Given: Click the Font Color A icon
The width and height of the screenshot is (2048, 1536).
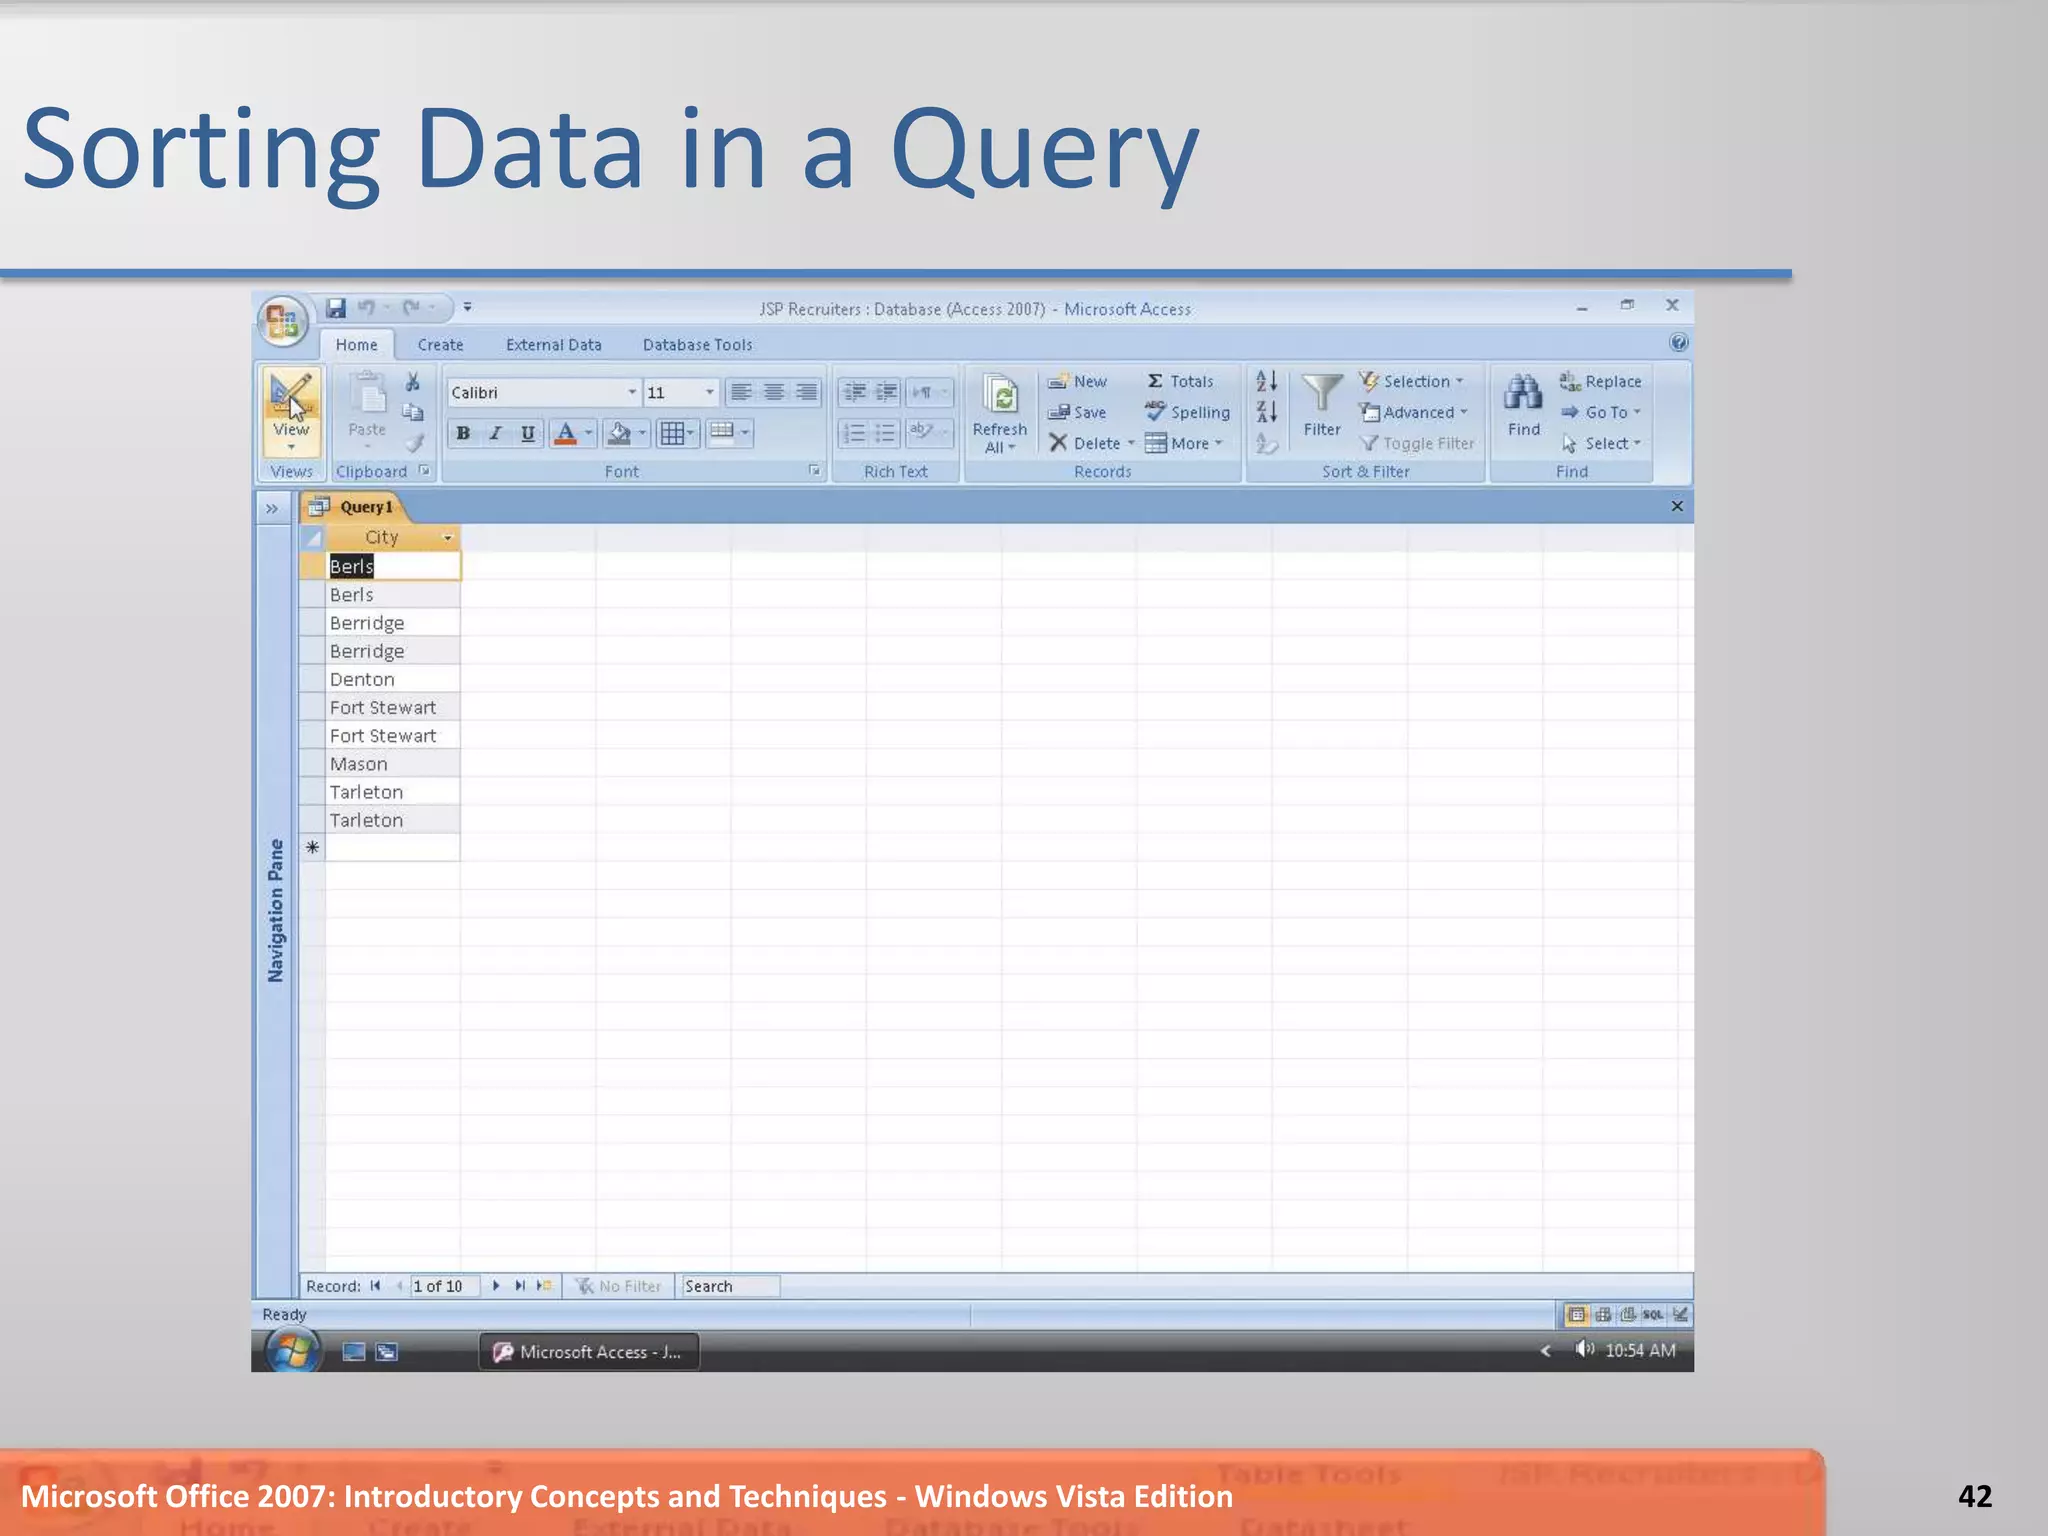Looking at the screenshot, I should coord(565,433).
